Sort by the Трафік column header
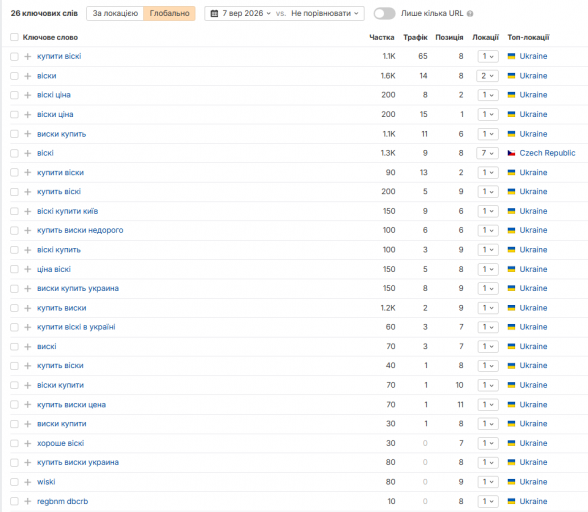 point(415,37)
